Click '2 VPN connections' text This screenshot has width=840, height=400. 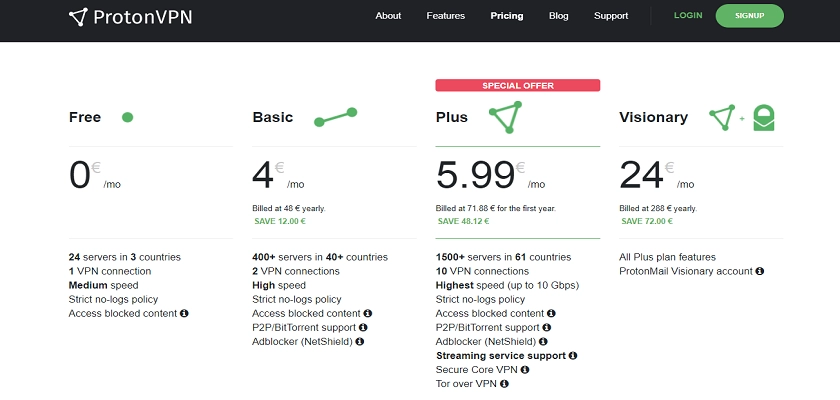coord(296,271)
